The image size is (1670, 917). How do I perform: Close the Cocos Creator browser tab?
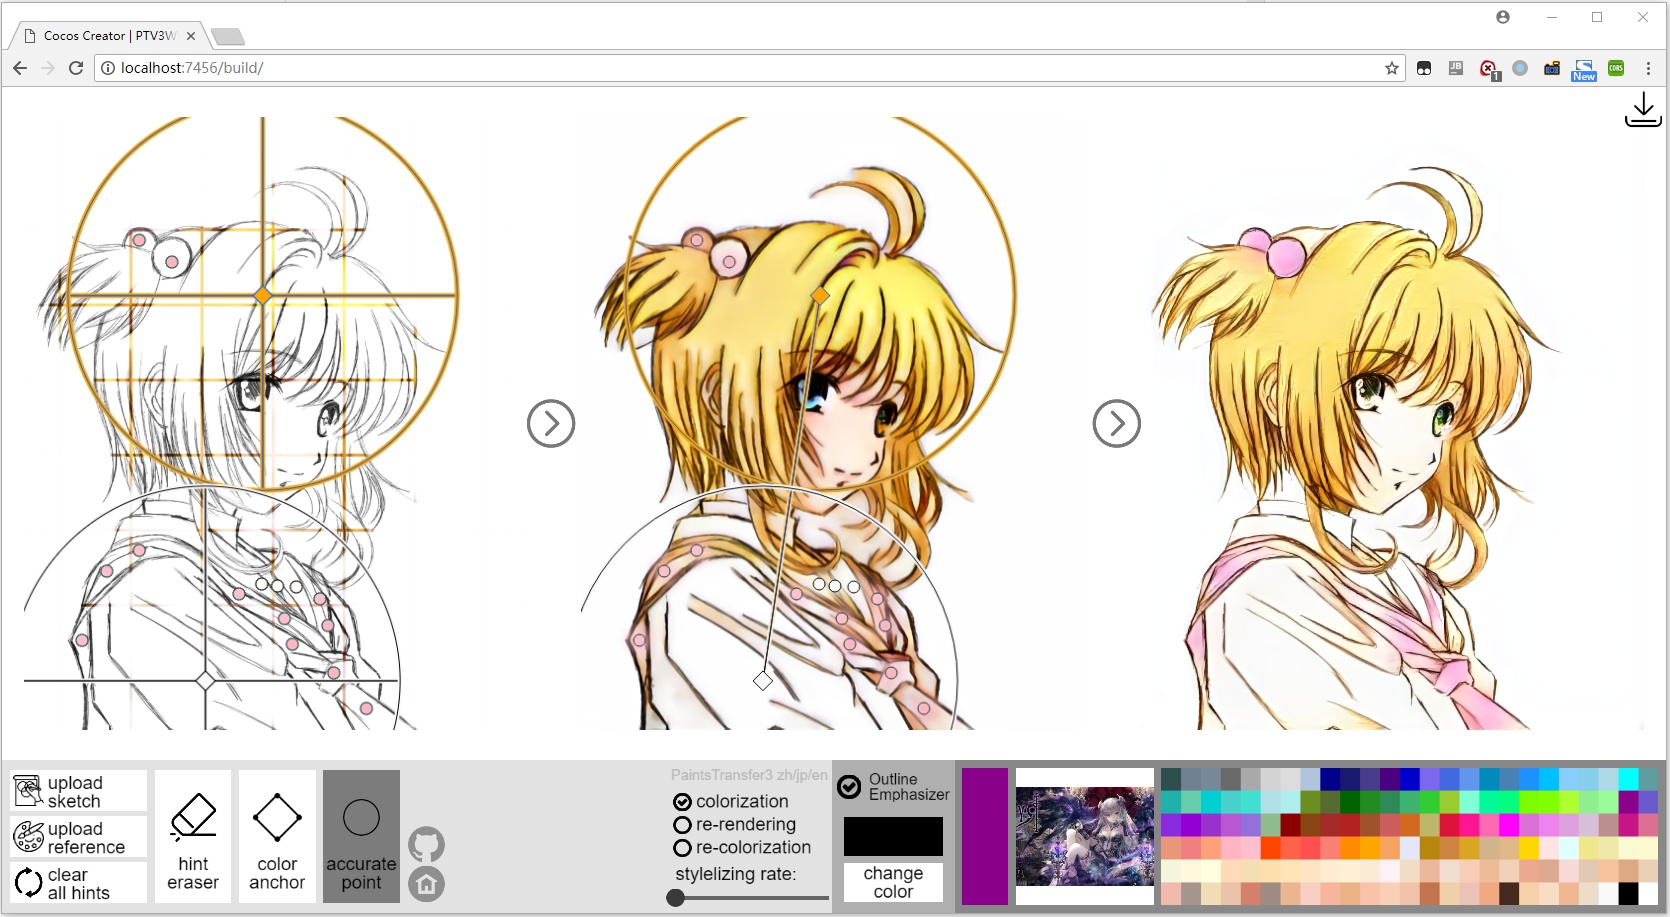(x=191, y=35)
